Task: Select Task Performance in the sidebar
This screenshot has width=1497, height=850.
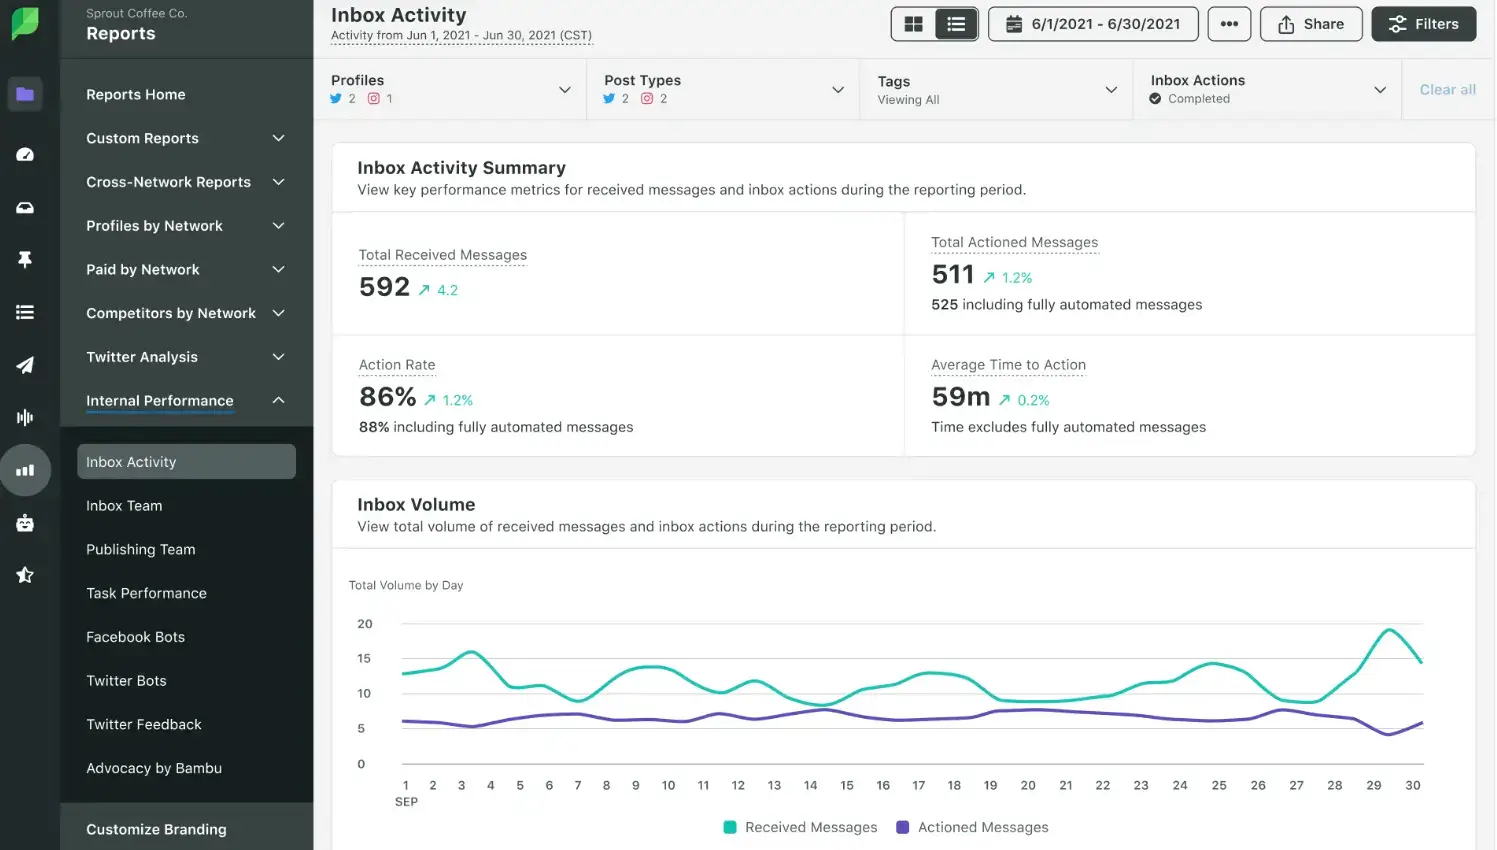Action: click(x=146, y=593)
